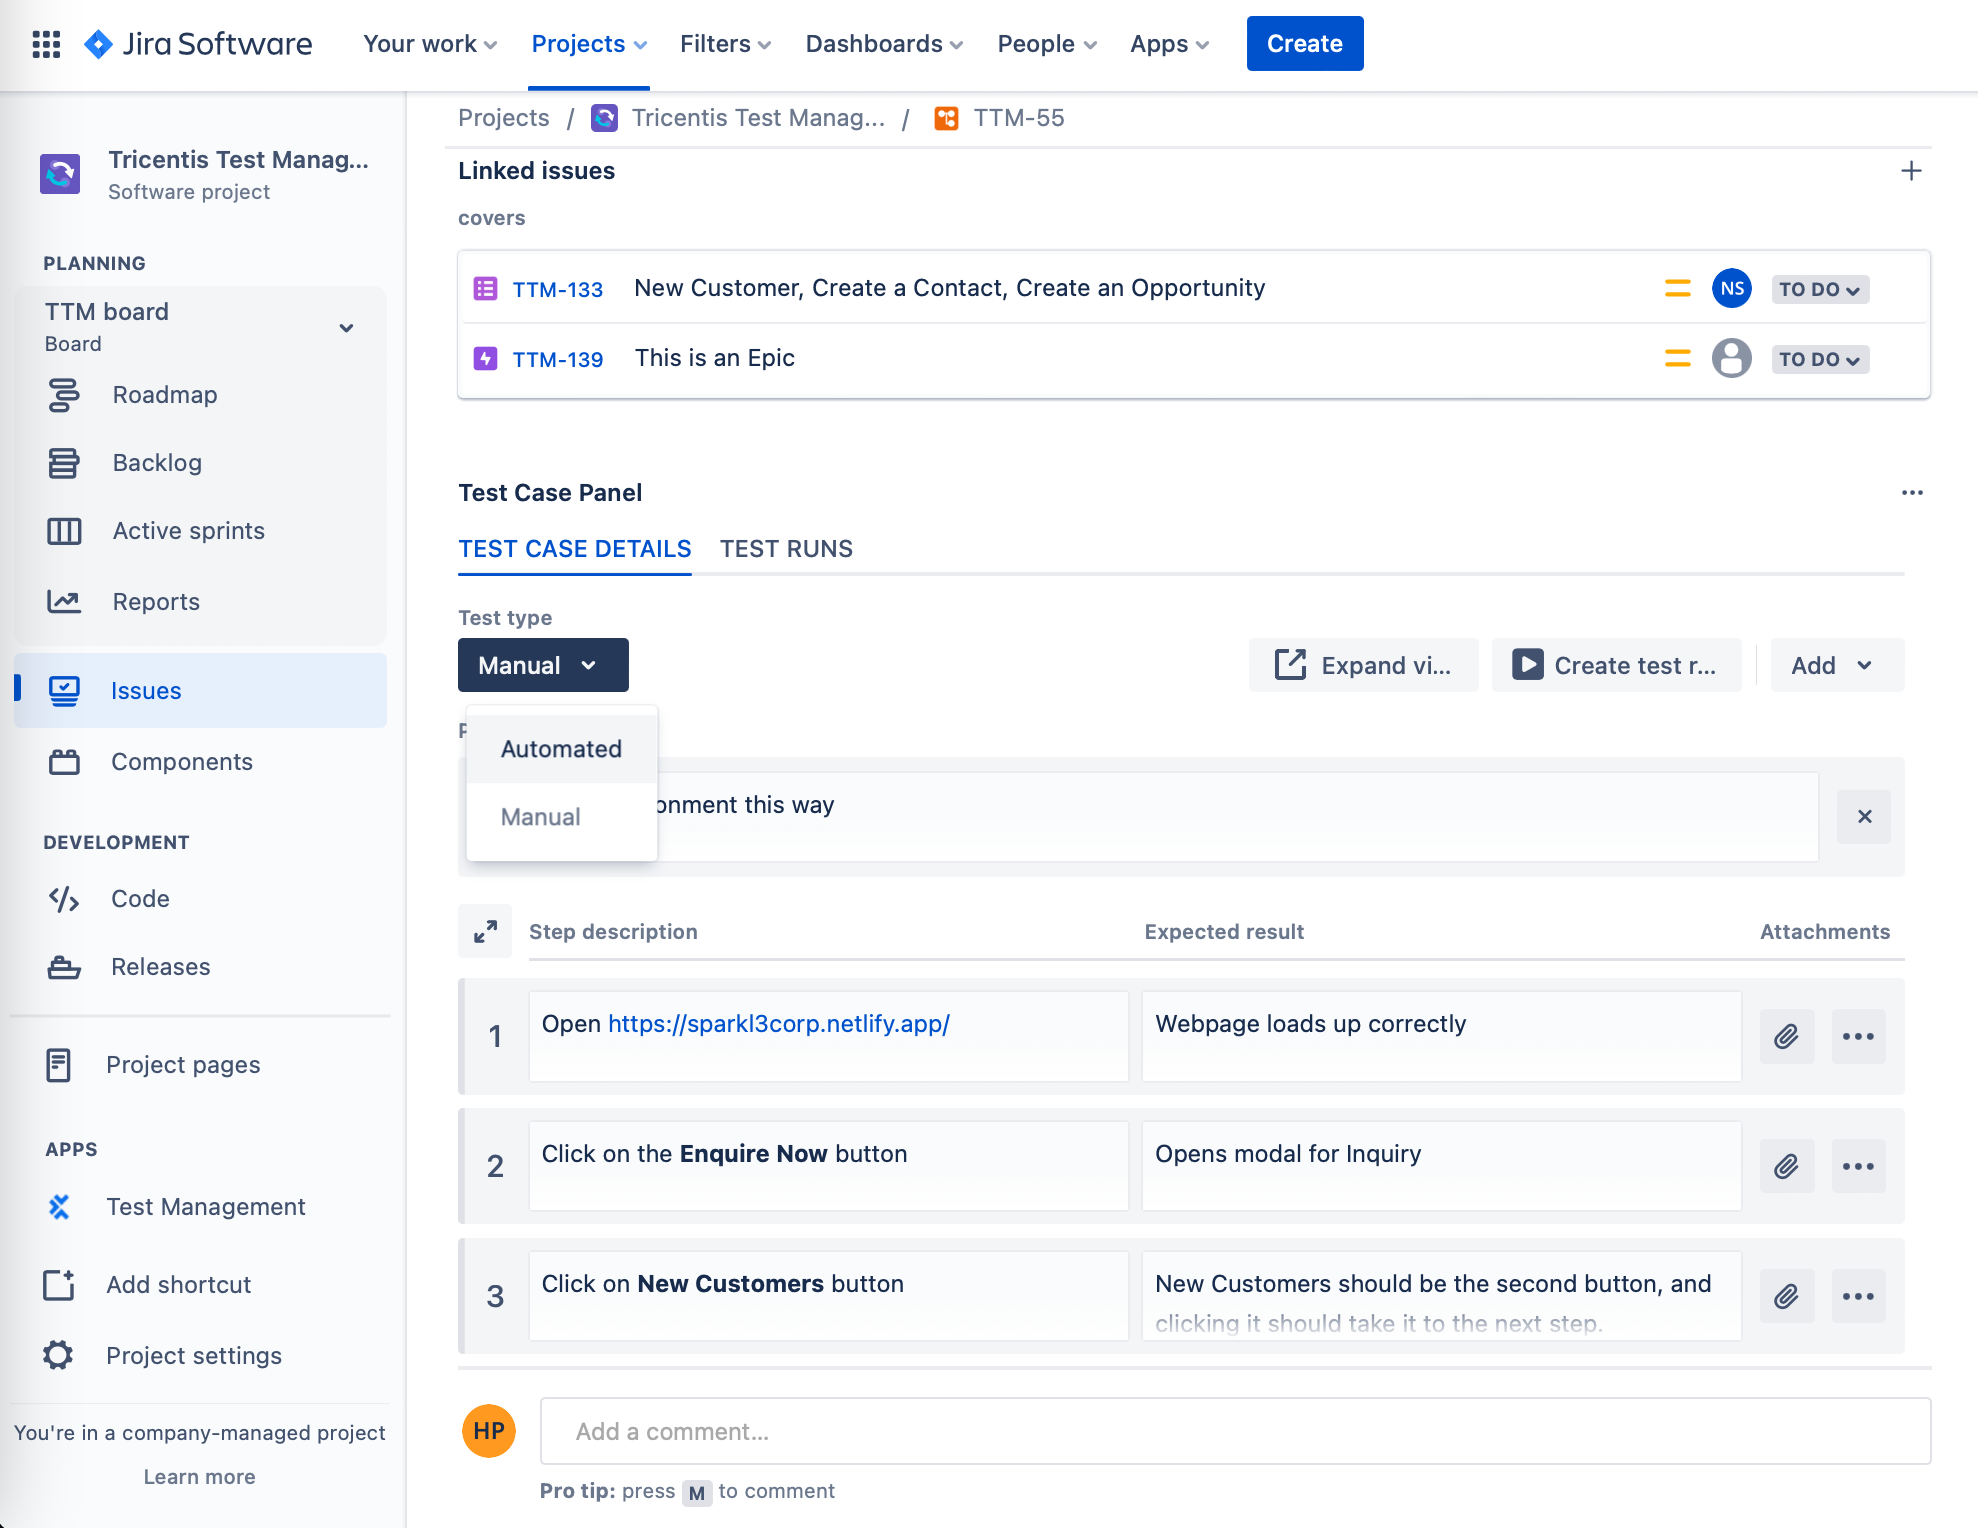Click the Jira Software logo

click(198, 44)
